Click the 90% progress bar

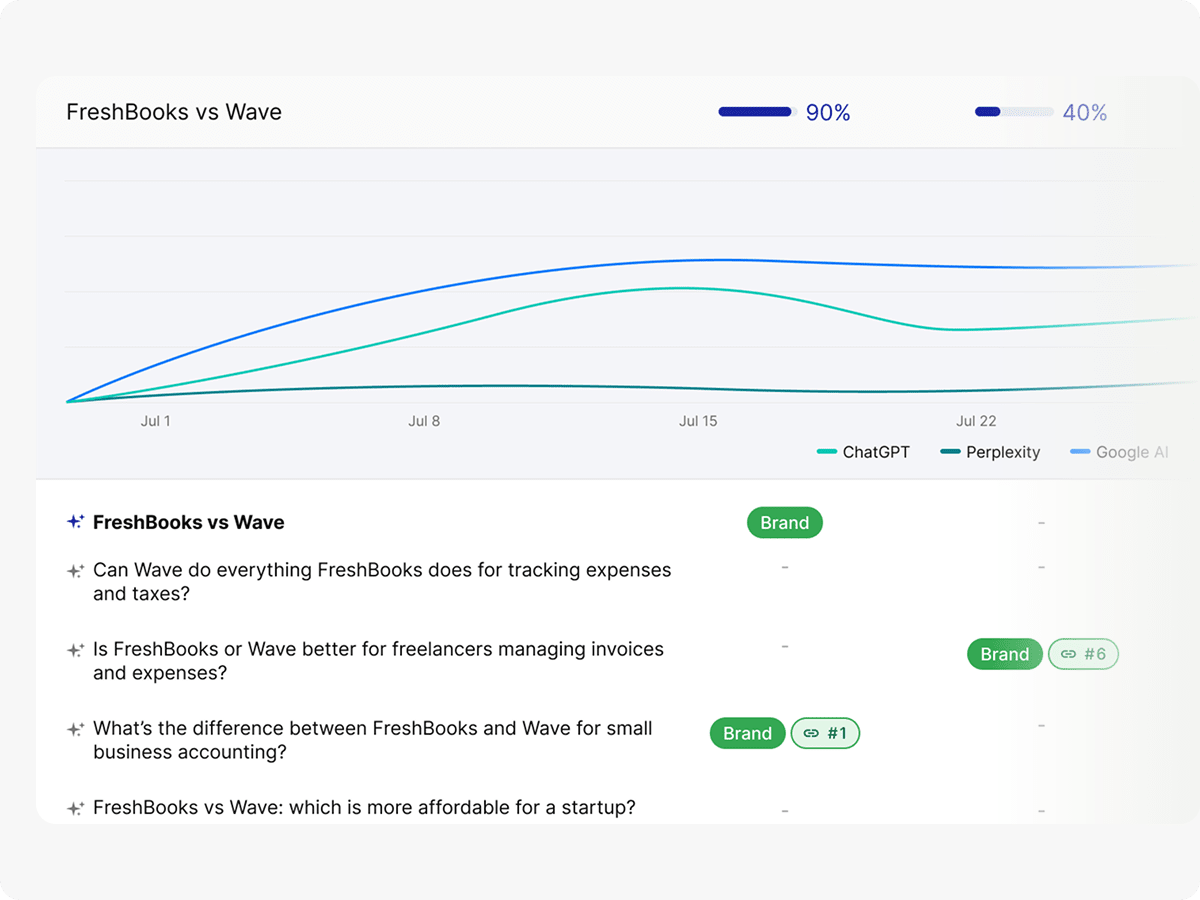click(755, 112)
